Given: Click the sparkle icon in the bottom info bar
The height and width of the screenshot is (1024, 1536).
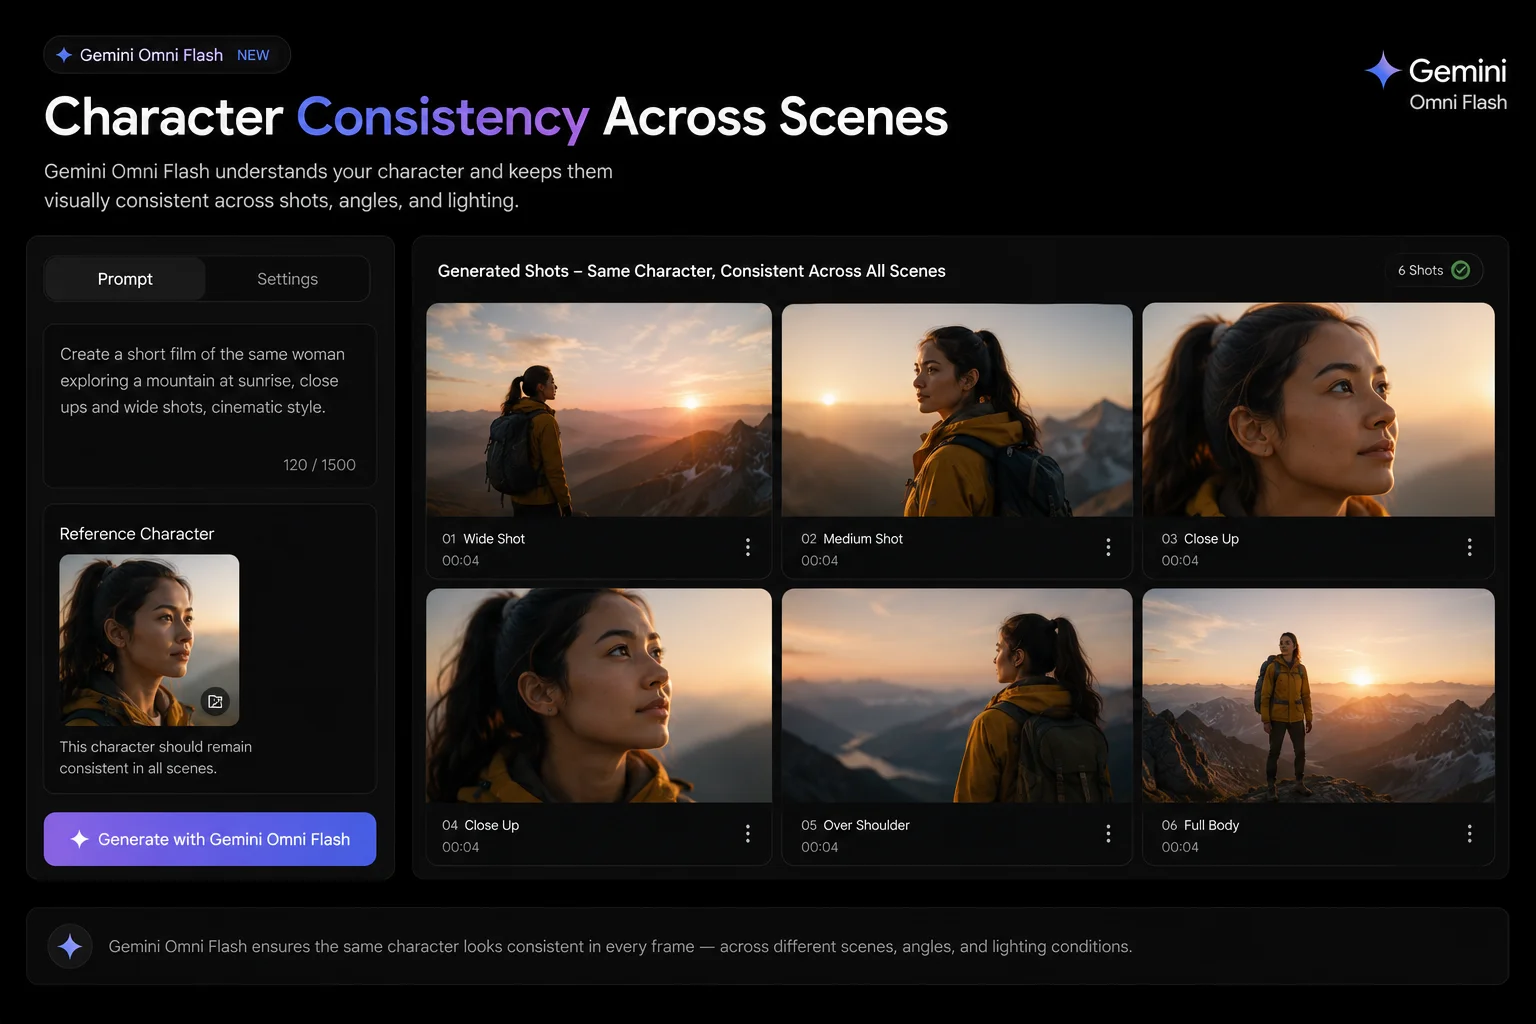Looking at the screenshot, I should tap(70, 946).
